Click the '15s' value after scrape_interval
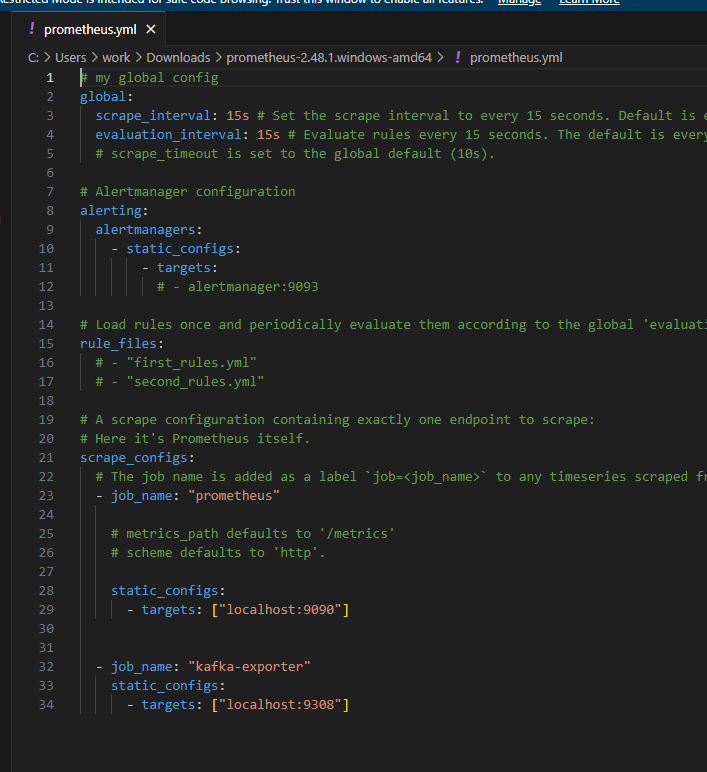 click(x=238, y=116)
